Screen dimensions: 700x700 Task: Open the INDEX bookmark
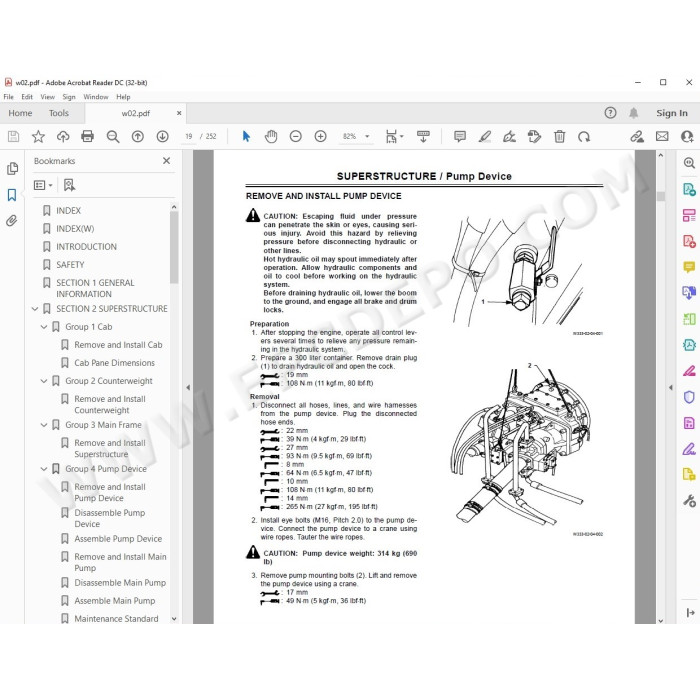click(68, 211)
